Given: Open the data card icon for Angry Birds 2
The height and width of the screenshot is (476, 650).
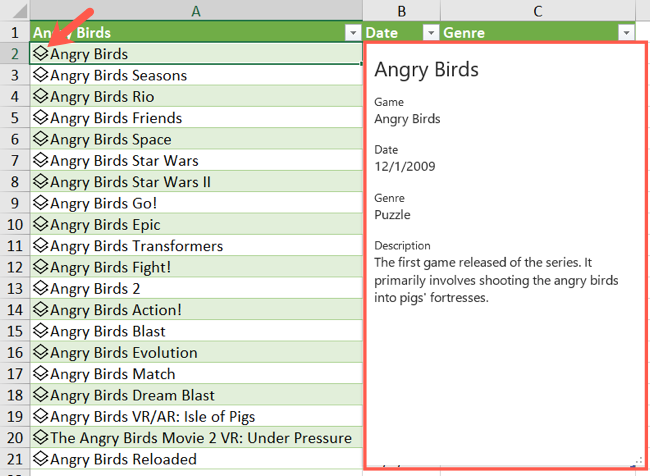Looking at the screenshot, I should click(x=41, y=289).
